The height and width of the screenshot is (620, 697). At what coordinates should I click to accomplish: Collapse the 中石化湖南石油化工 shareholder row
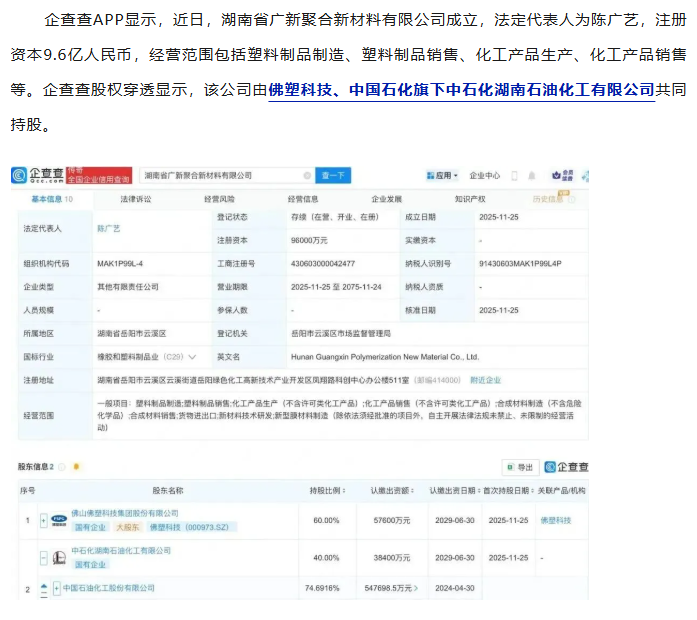click(43, 558)
